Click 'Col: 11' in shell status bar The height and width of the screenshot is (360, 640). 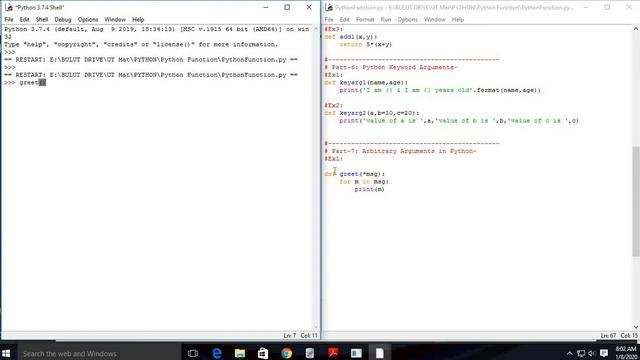click(309, 336)
